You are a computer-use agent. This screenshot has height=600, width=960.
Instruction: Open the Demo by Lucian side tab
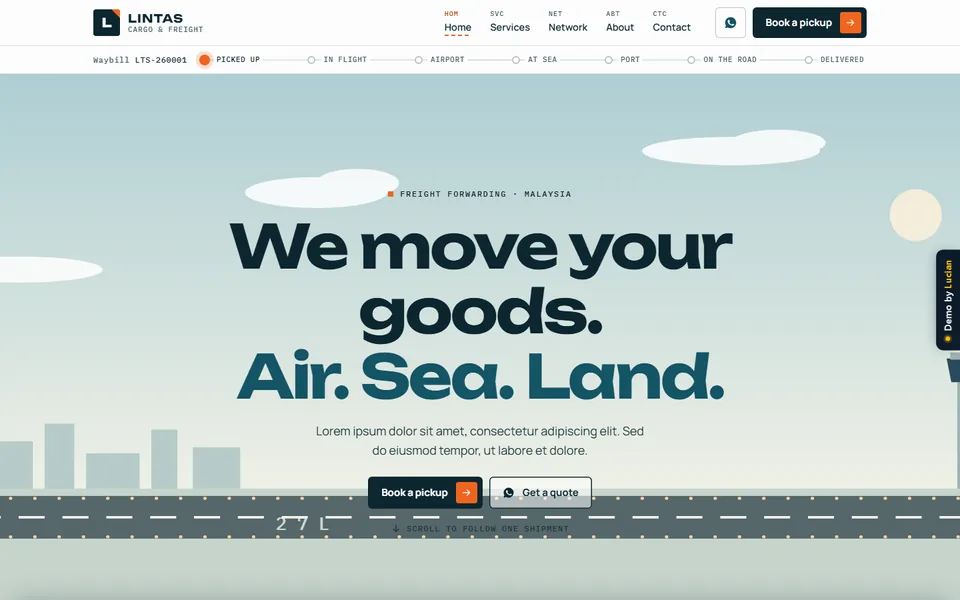coord(948,300)
